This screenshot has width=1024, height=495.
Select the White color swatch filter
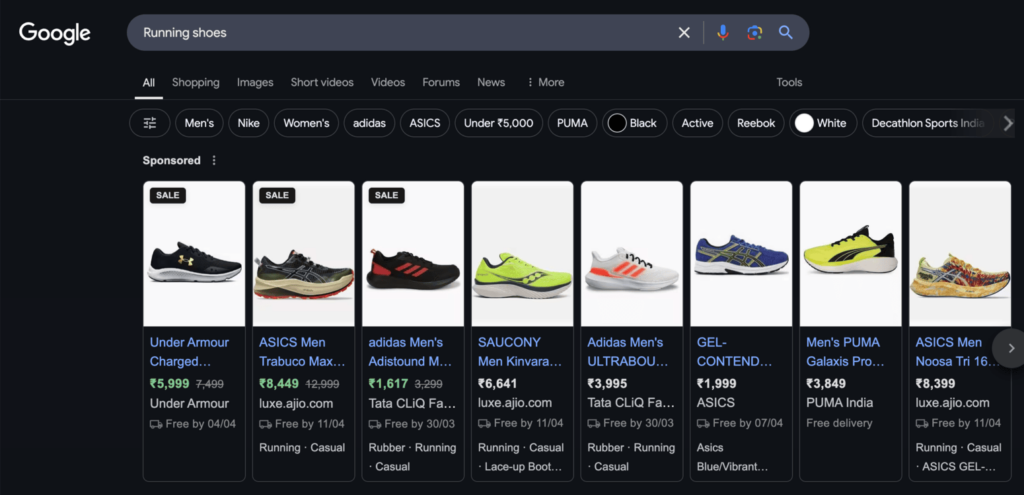click(823, 123)
